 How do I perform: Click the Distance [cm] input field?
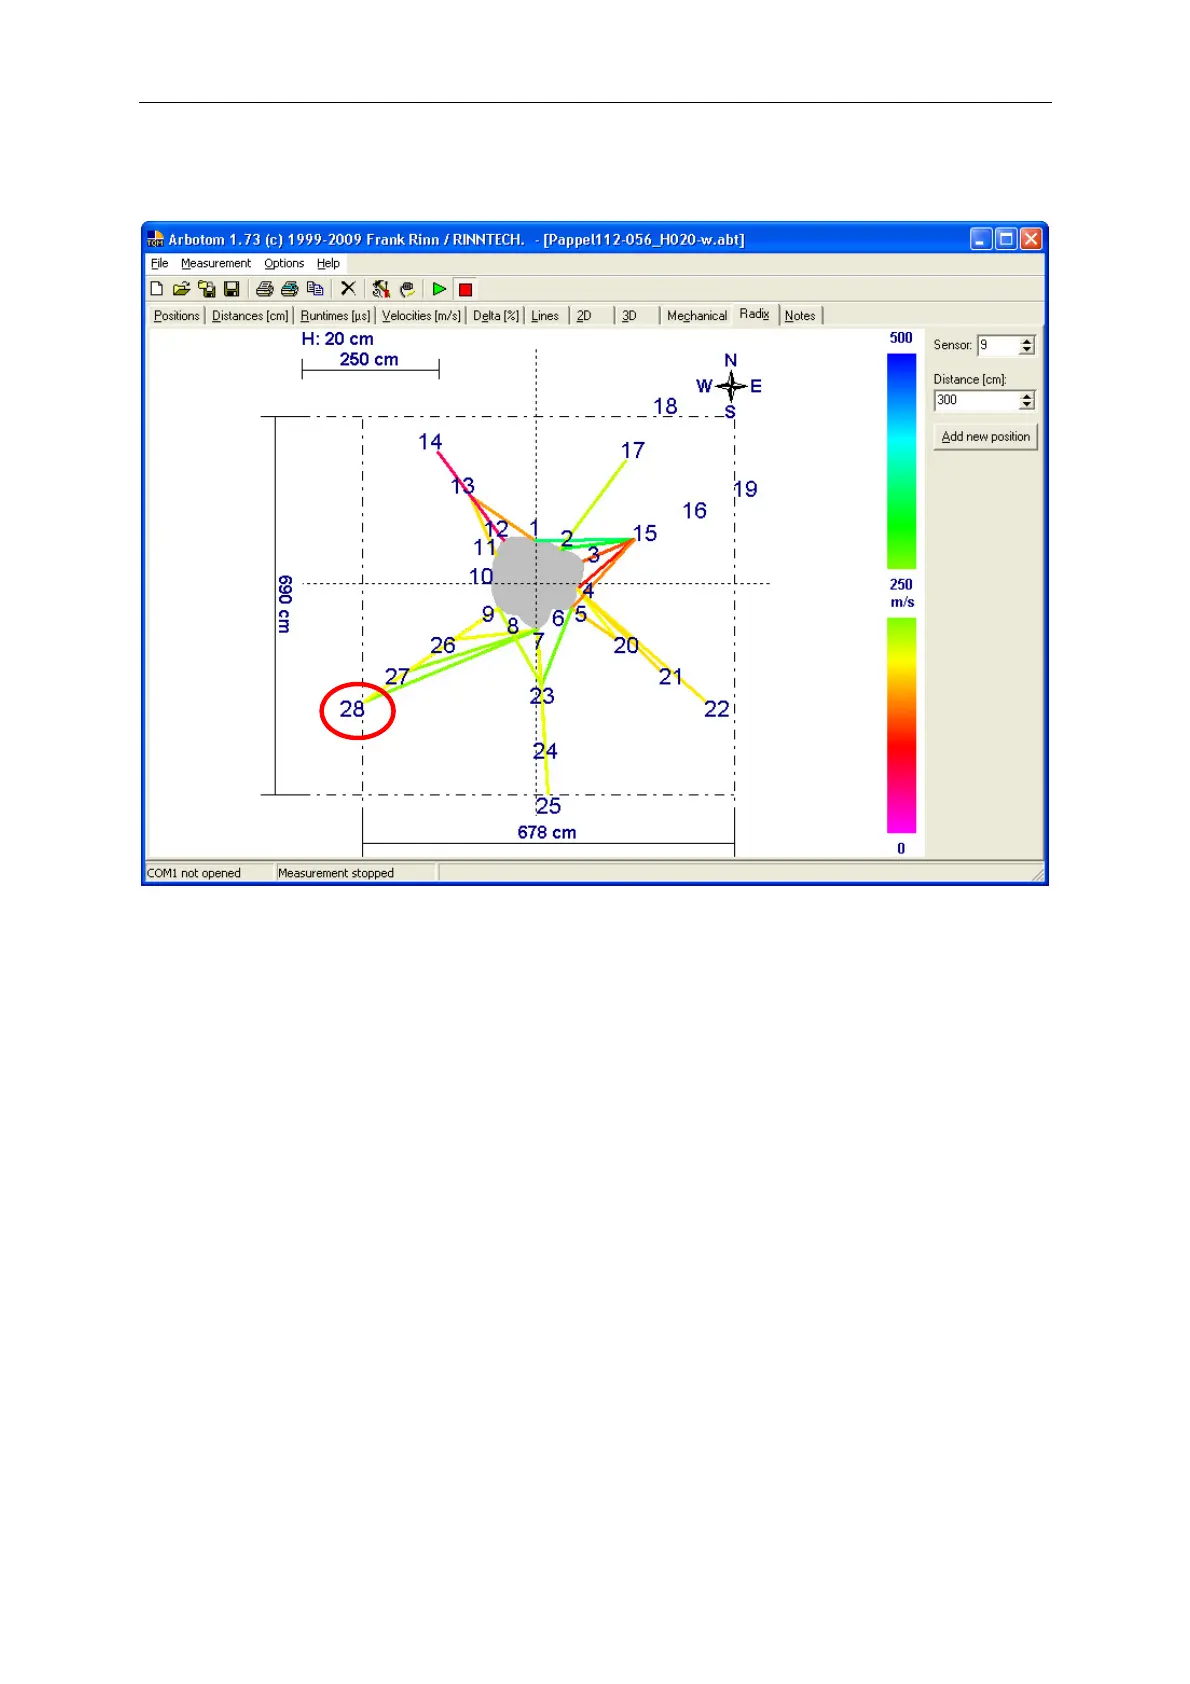(x=976, y=400)
